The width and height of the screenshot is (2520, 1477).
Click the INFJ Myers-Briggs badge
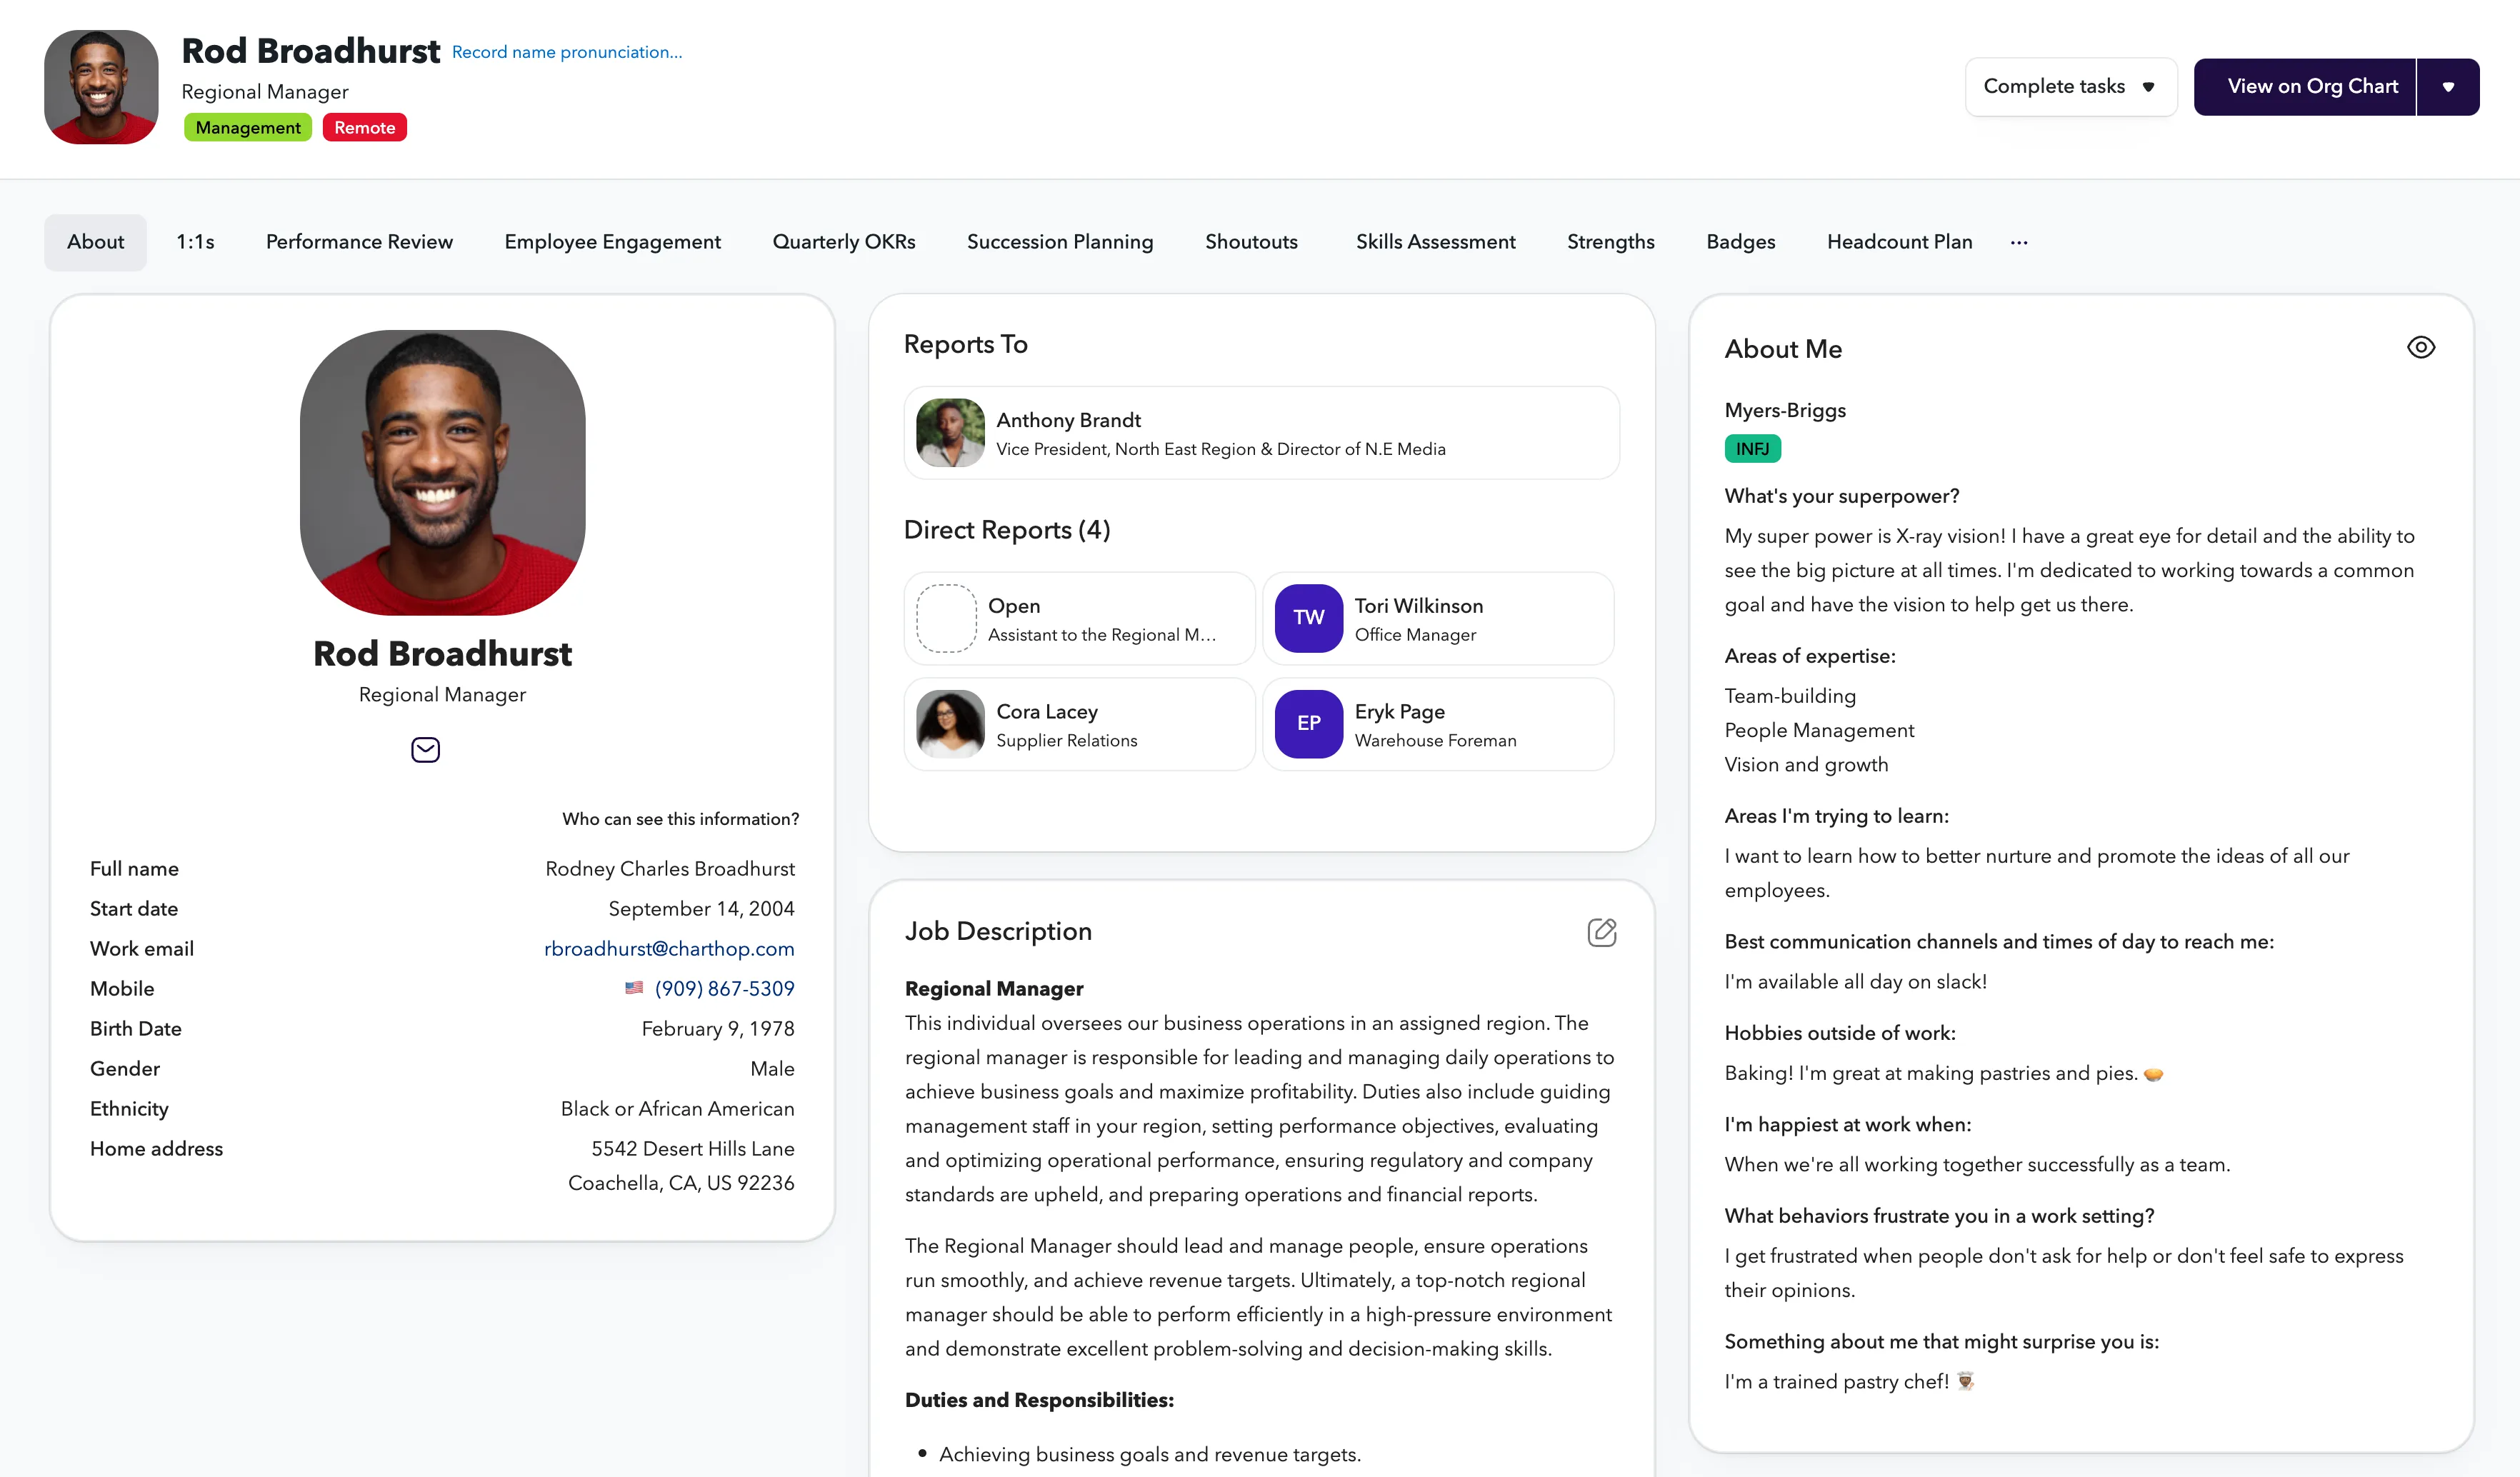click(1752, 449)
